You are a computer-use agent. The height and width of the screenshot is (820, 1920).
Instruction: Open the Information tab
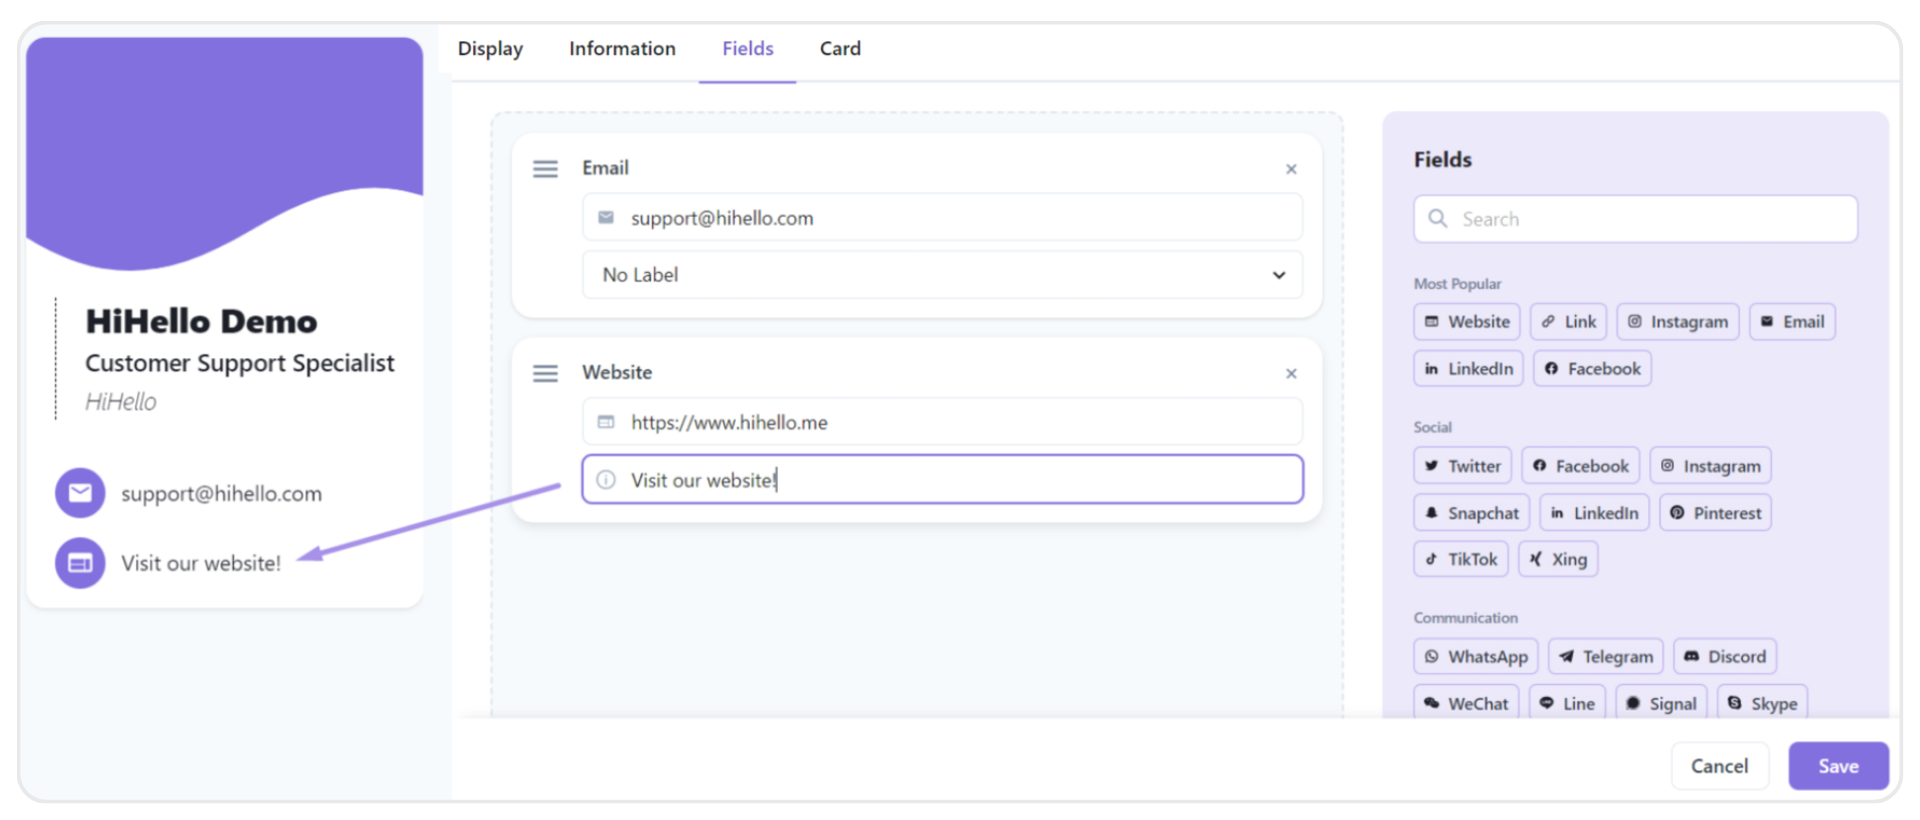pos(622,49)
